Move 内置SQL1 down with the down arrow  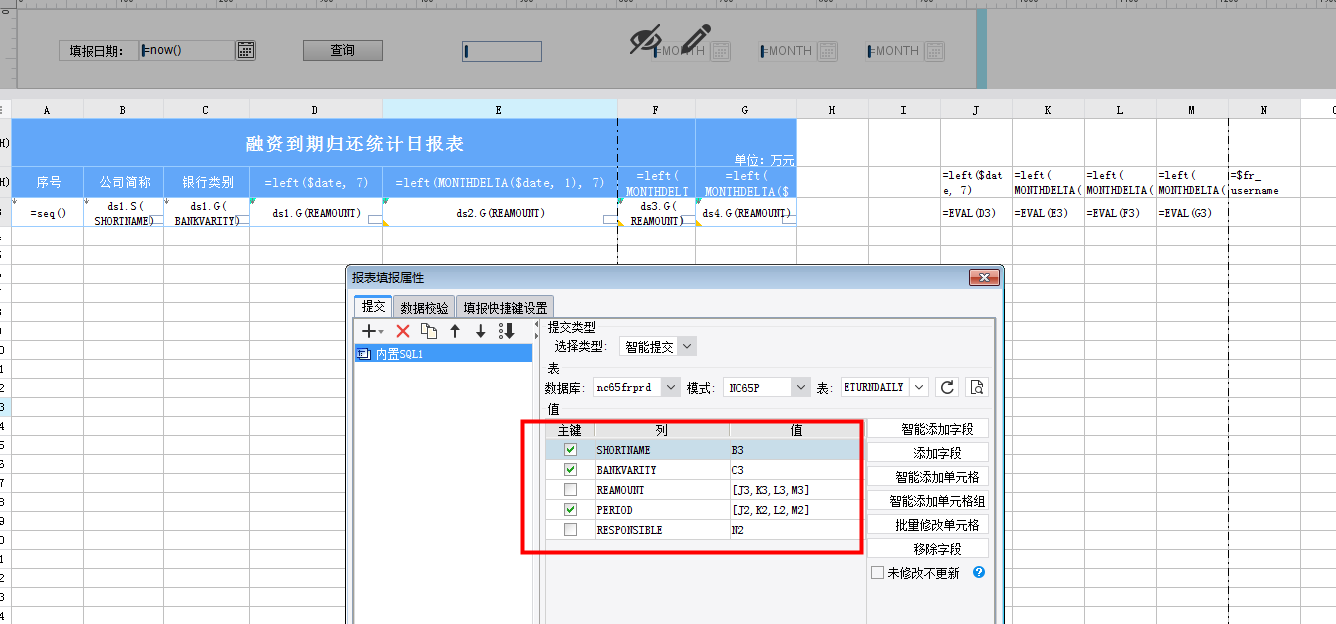(480, 331)
